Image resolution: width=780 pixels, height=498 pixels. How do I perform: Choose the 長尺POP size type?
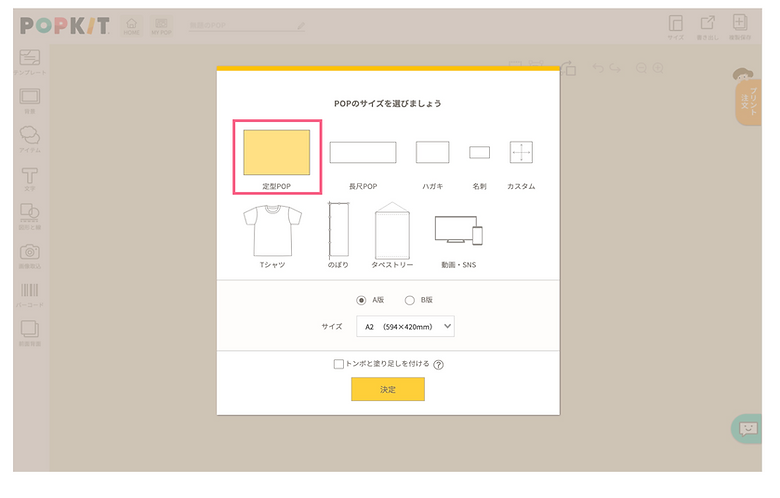[363, 166]
